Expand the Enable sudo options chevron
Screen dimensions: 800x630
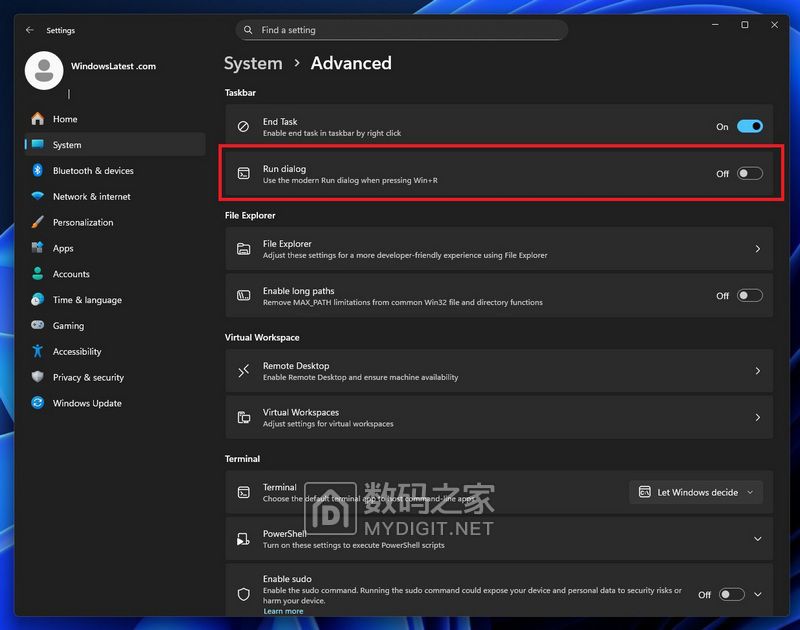tap(758, 594)
